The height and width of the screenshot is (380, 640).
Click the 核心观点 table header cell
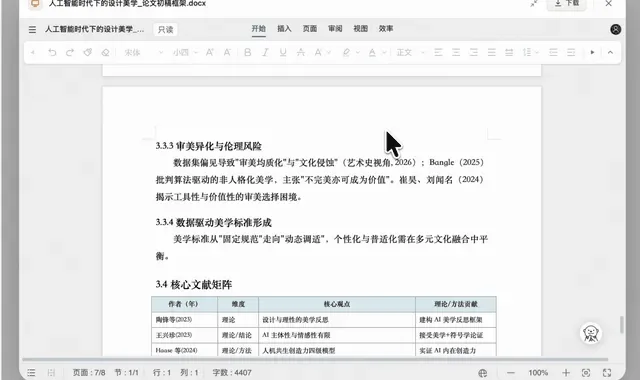pyautogui.click(x=337, y=304)
